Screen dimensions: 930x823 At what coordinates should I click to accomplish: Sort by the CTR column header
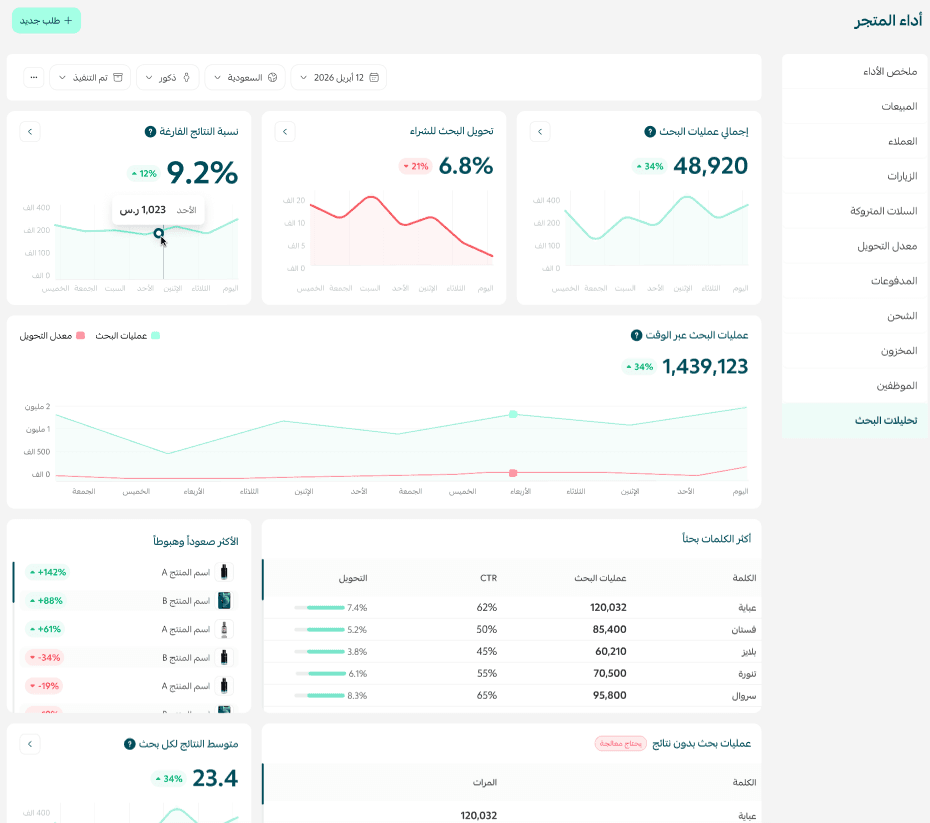pos(488,578)
